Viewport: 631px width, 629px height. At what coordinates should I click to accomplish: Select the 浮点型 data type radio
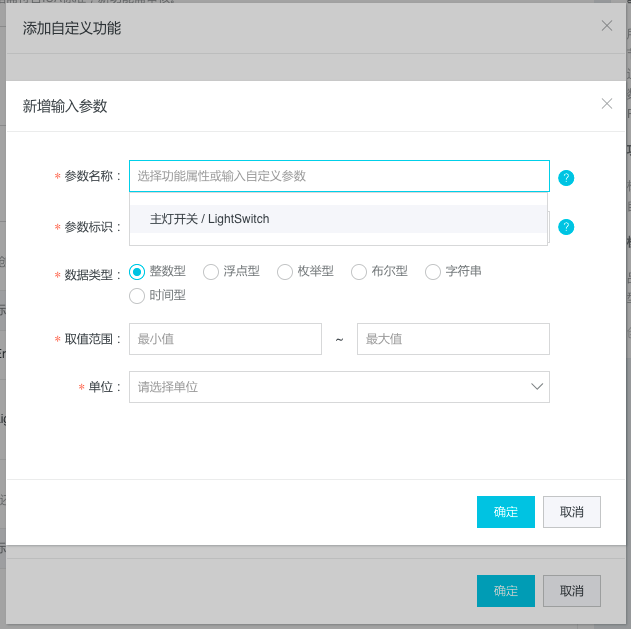[211, 271]
